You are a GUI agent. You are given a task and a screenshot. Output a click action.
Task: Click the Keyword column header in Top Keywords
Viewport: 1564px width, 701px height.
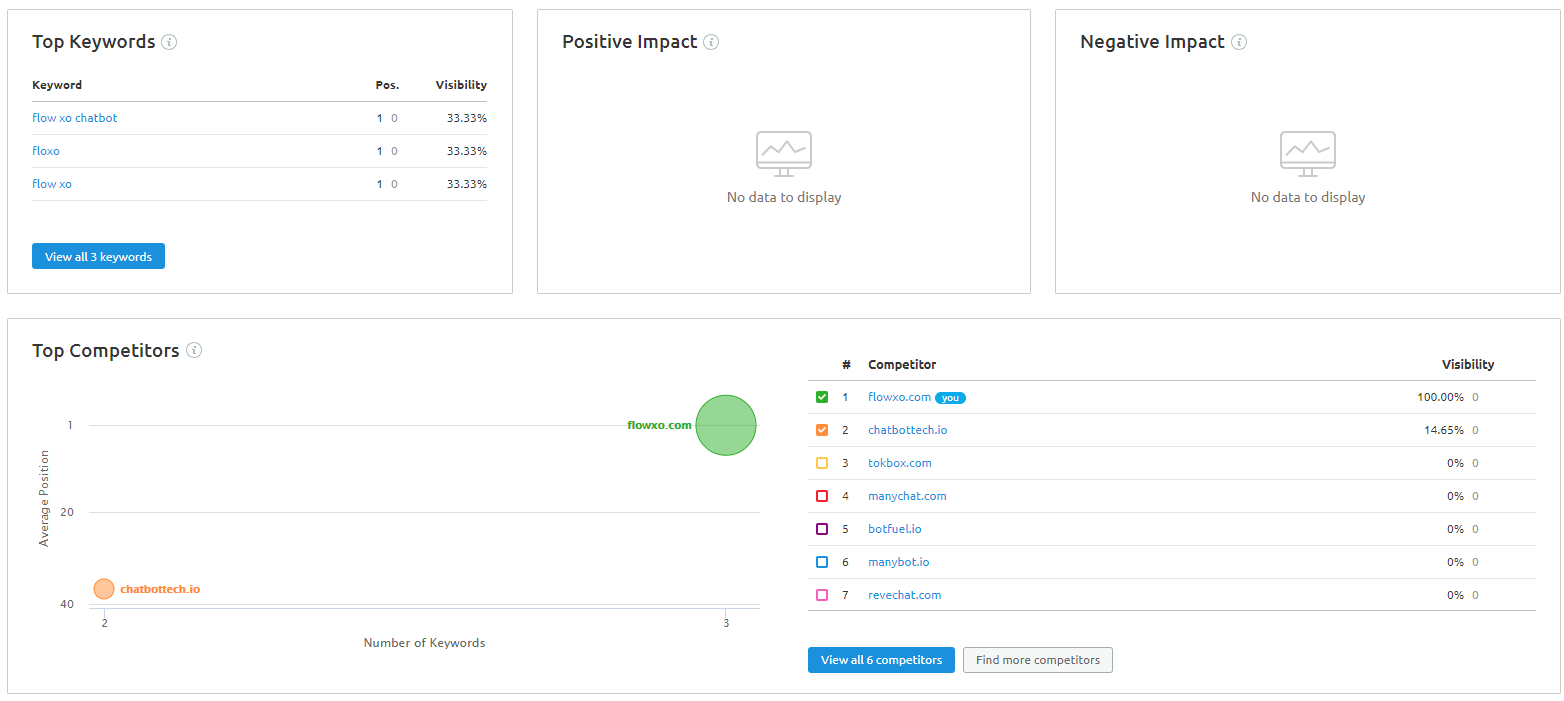[x=57, y=85]
